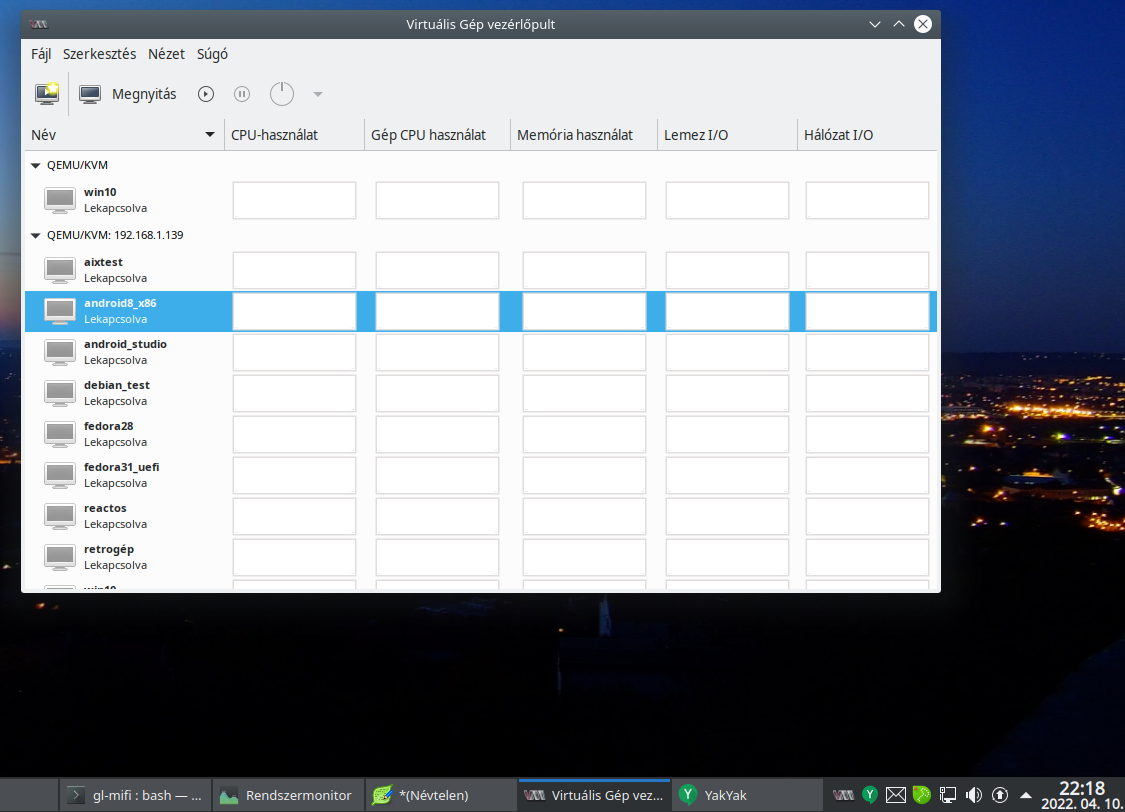Open the updates tray icon
Viewport: 1125px width, 812px height.
[1000, 795]
